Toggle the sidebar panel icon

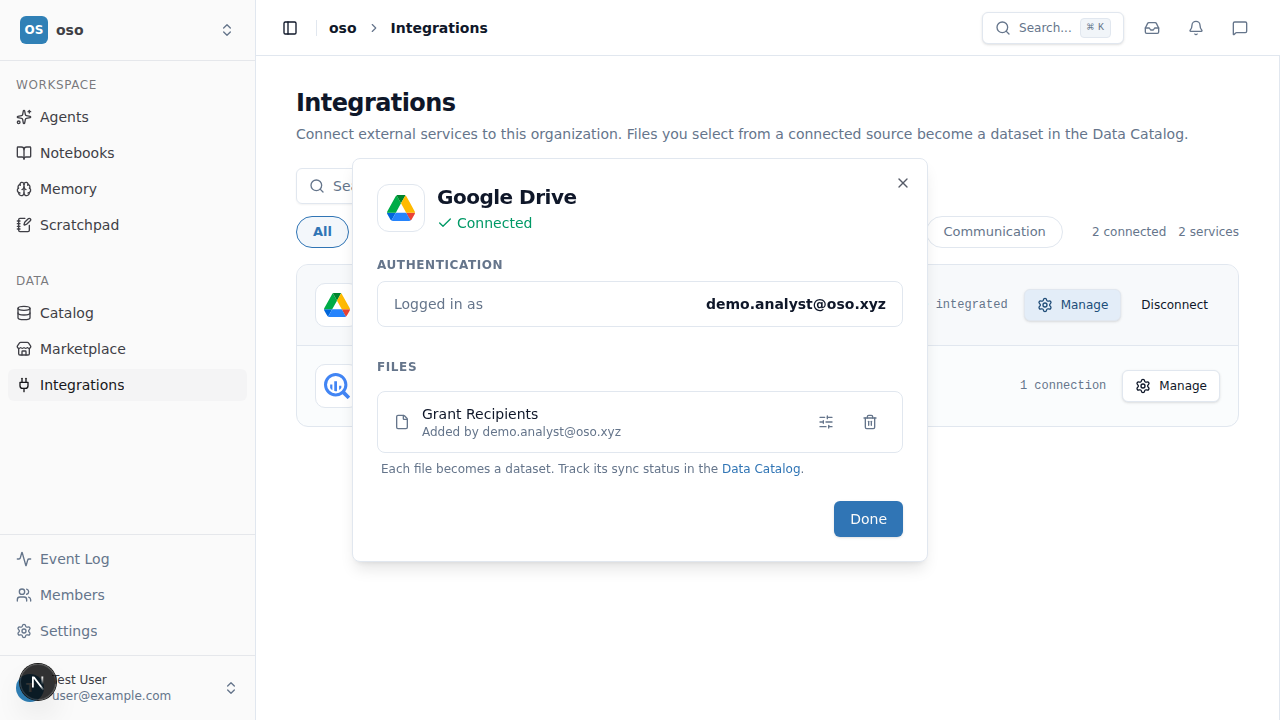point(290,28)
